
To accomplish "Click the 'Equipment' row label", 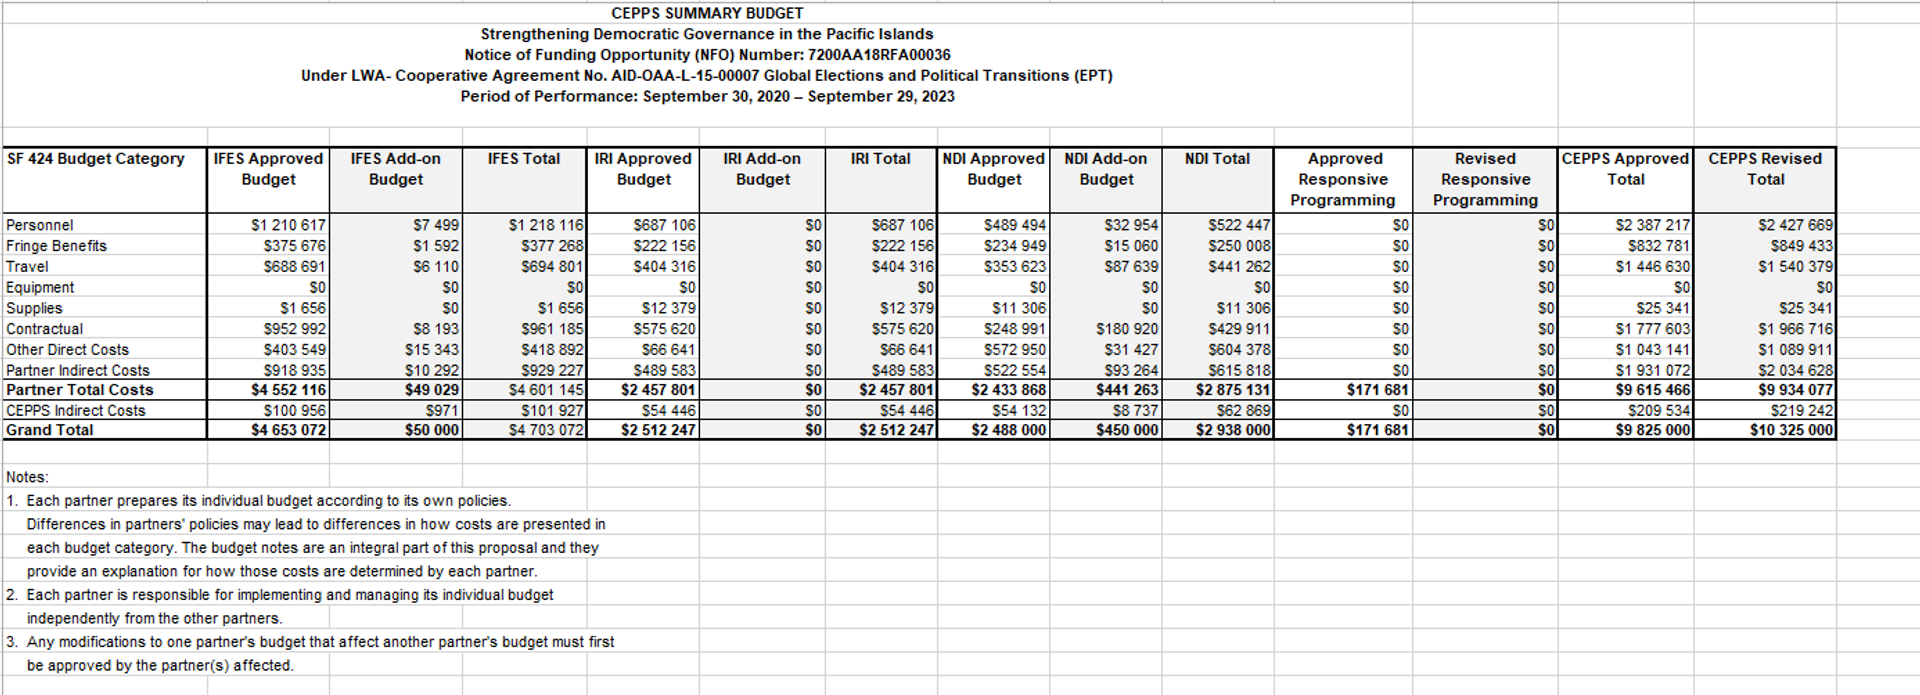I will 40,287.
